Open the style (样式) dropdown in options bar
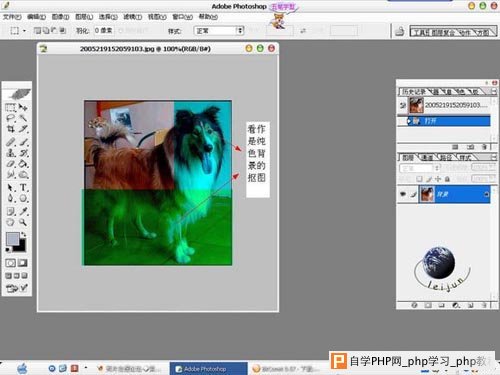500x375 pixels. (219, 31)
